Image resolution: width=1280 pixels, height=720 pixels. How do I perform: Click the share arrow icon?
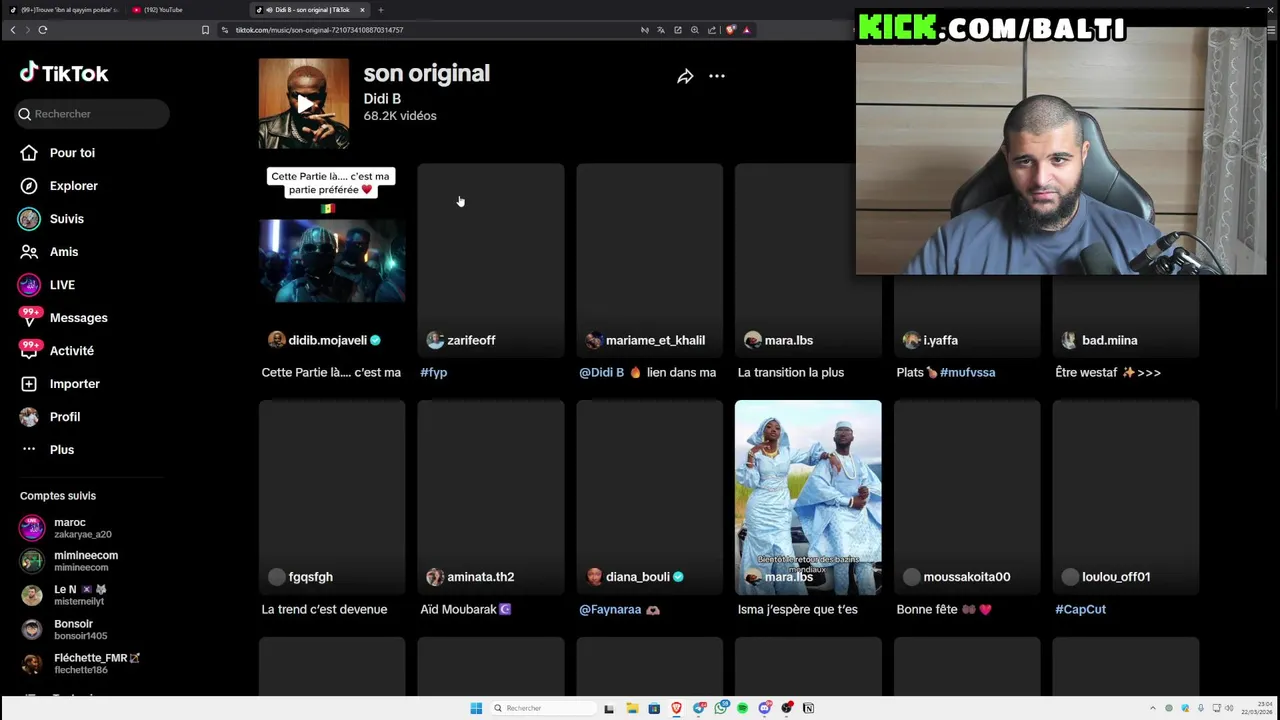[685, 76]
